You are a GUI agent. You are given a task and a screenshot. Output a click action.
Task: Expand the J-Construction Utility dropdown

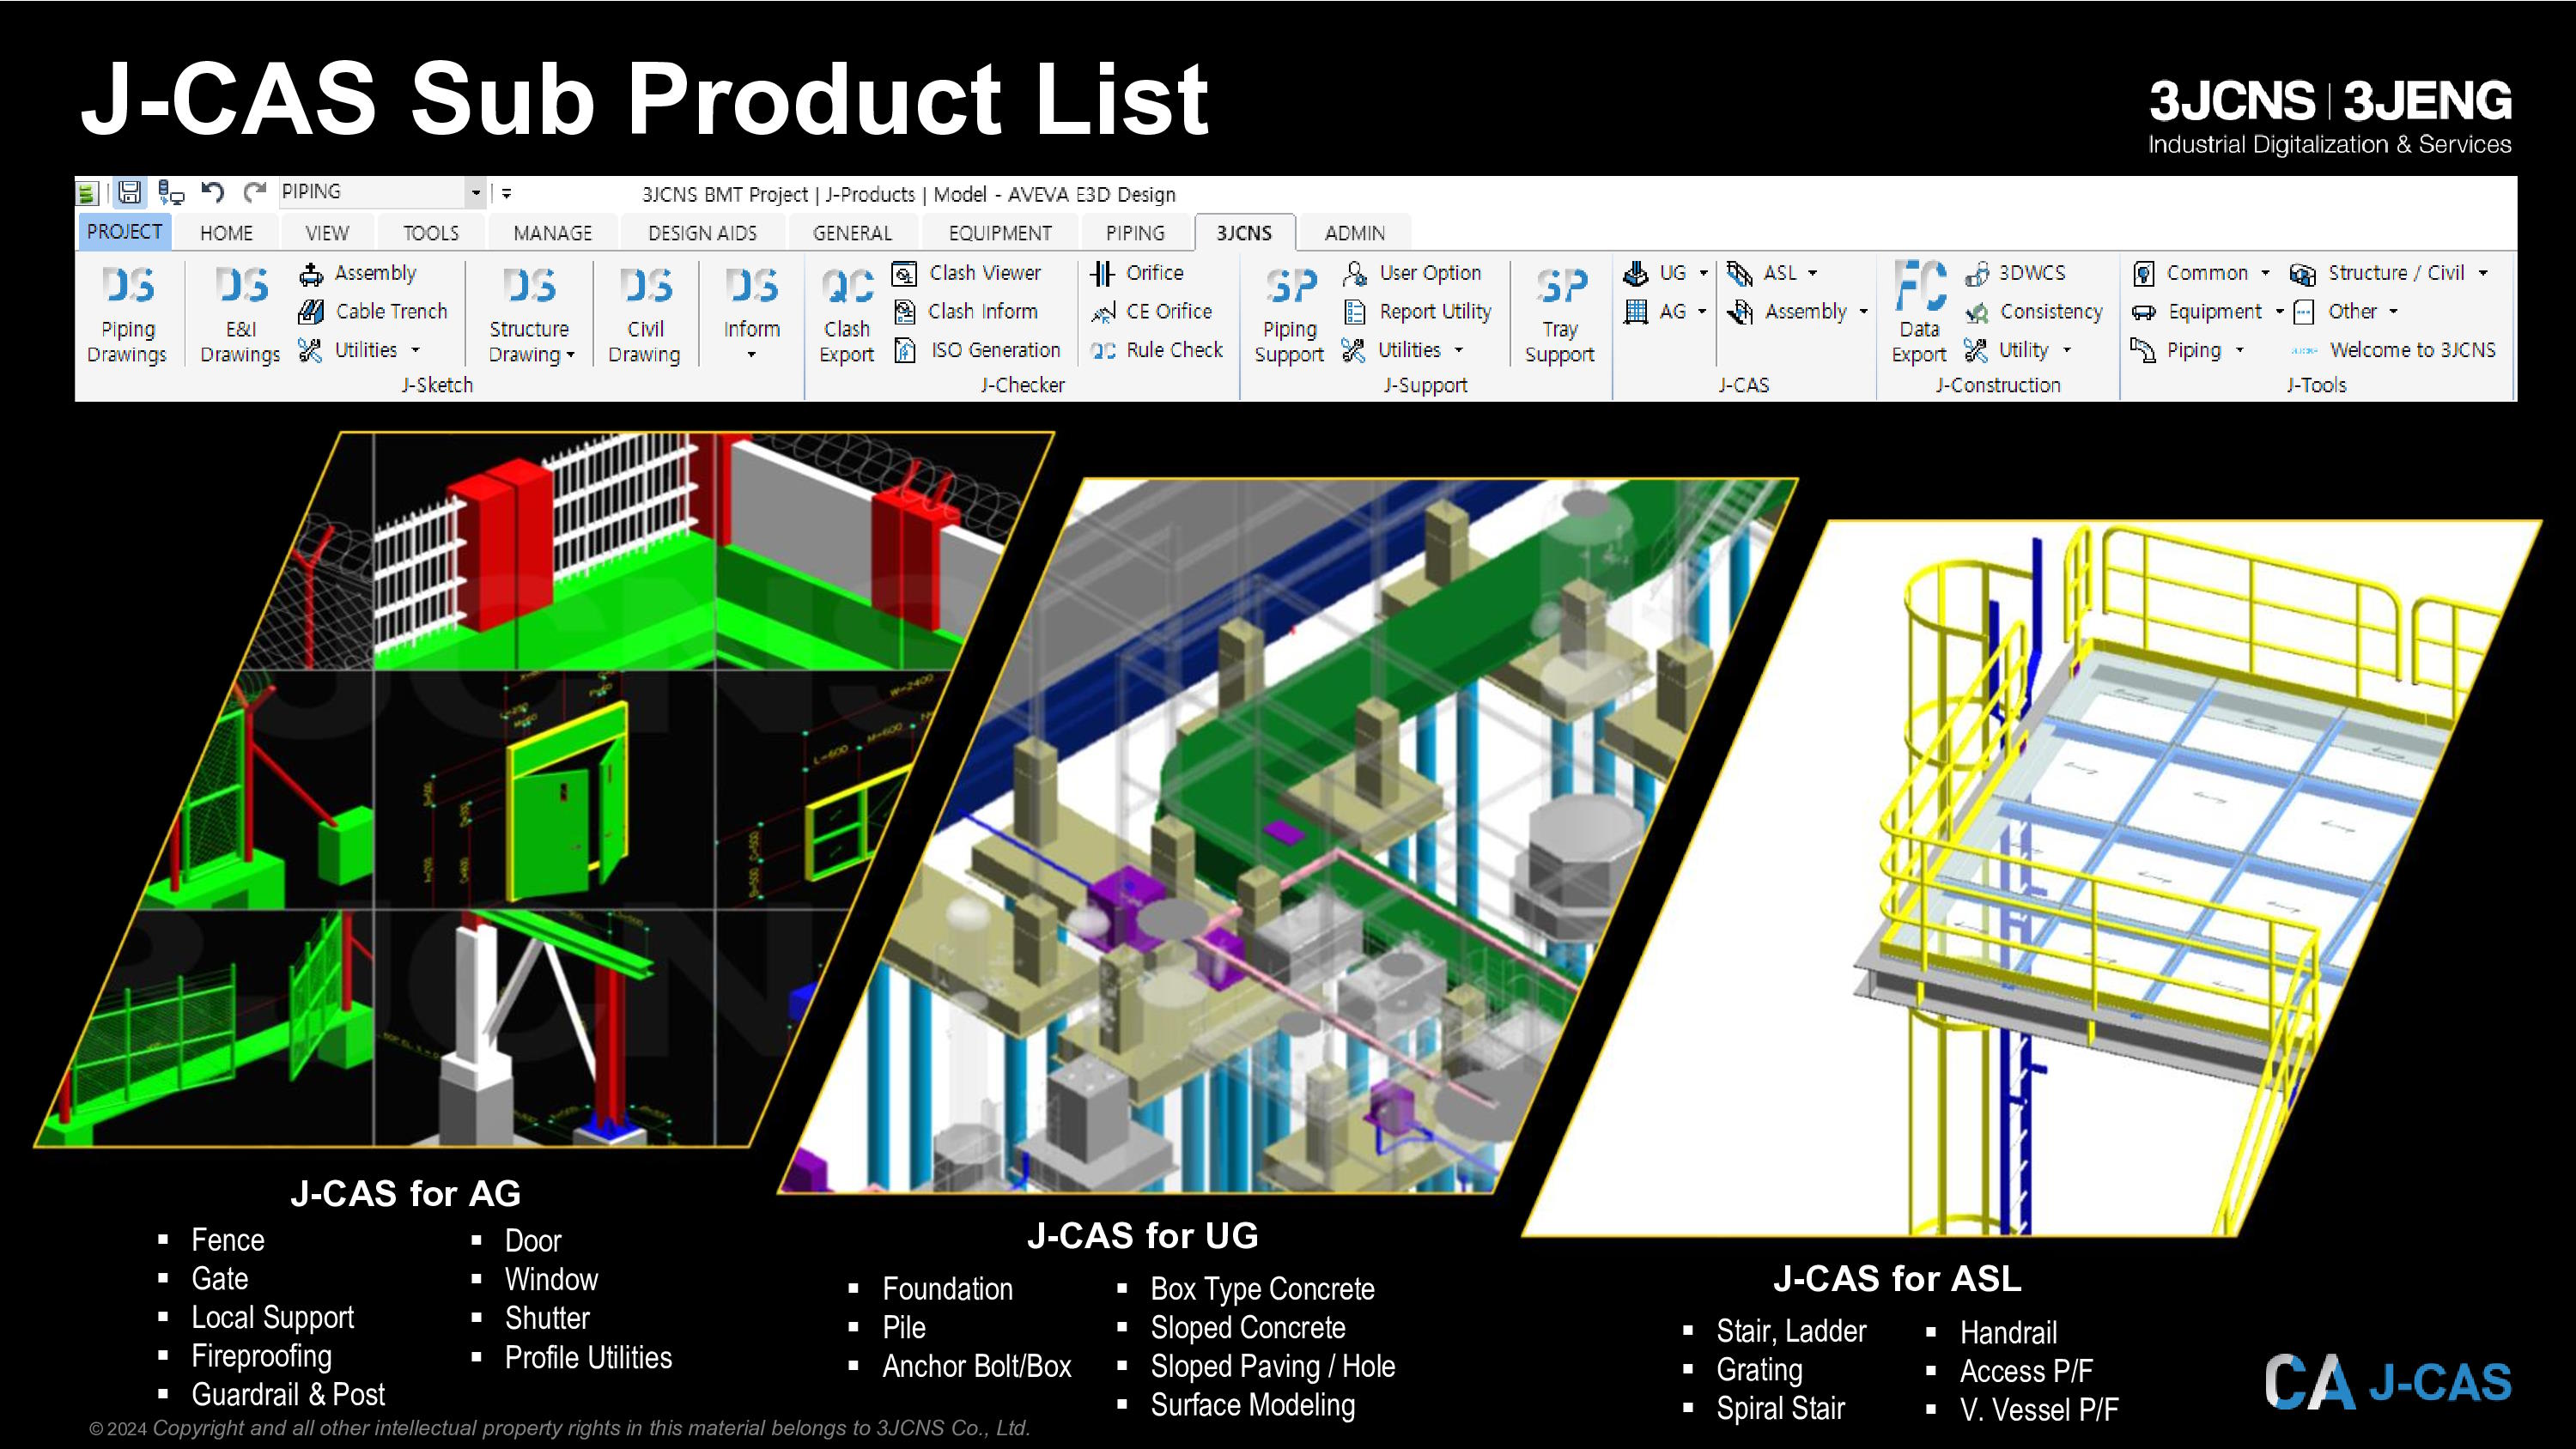[x=2067, y=350]
